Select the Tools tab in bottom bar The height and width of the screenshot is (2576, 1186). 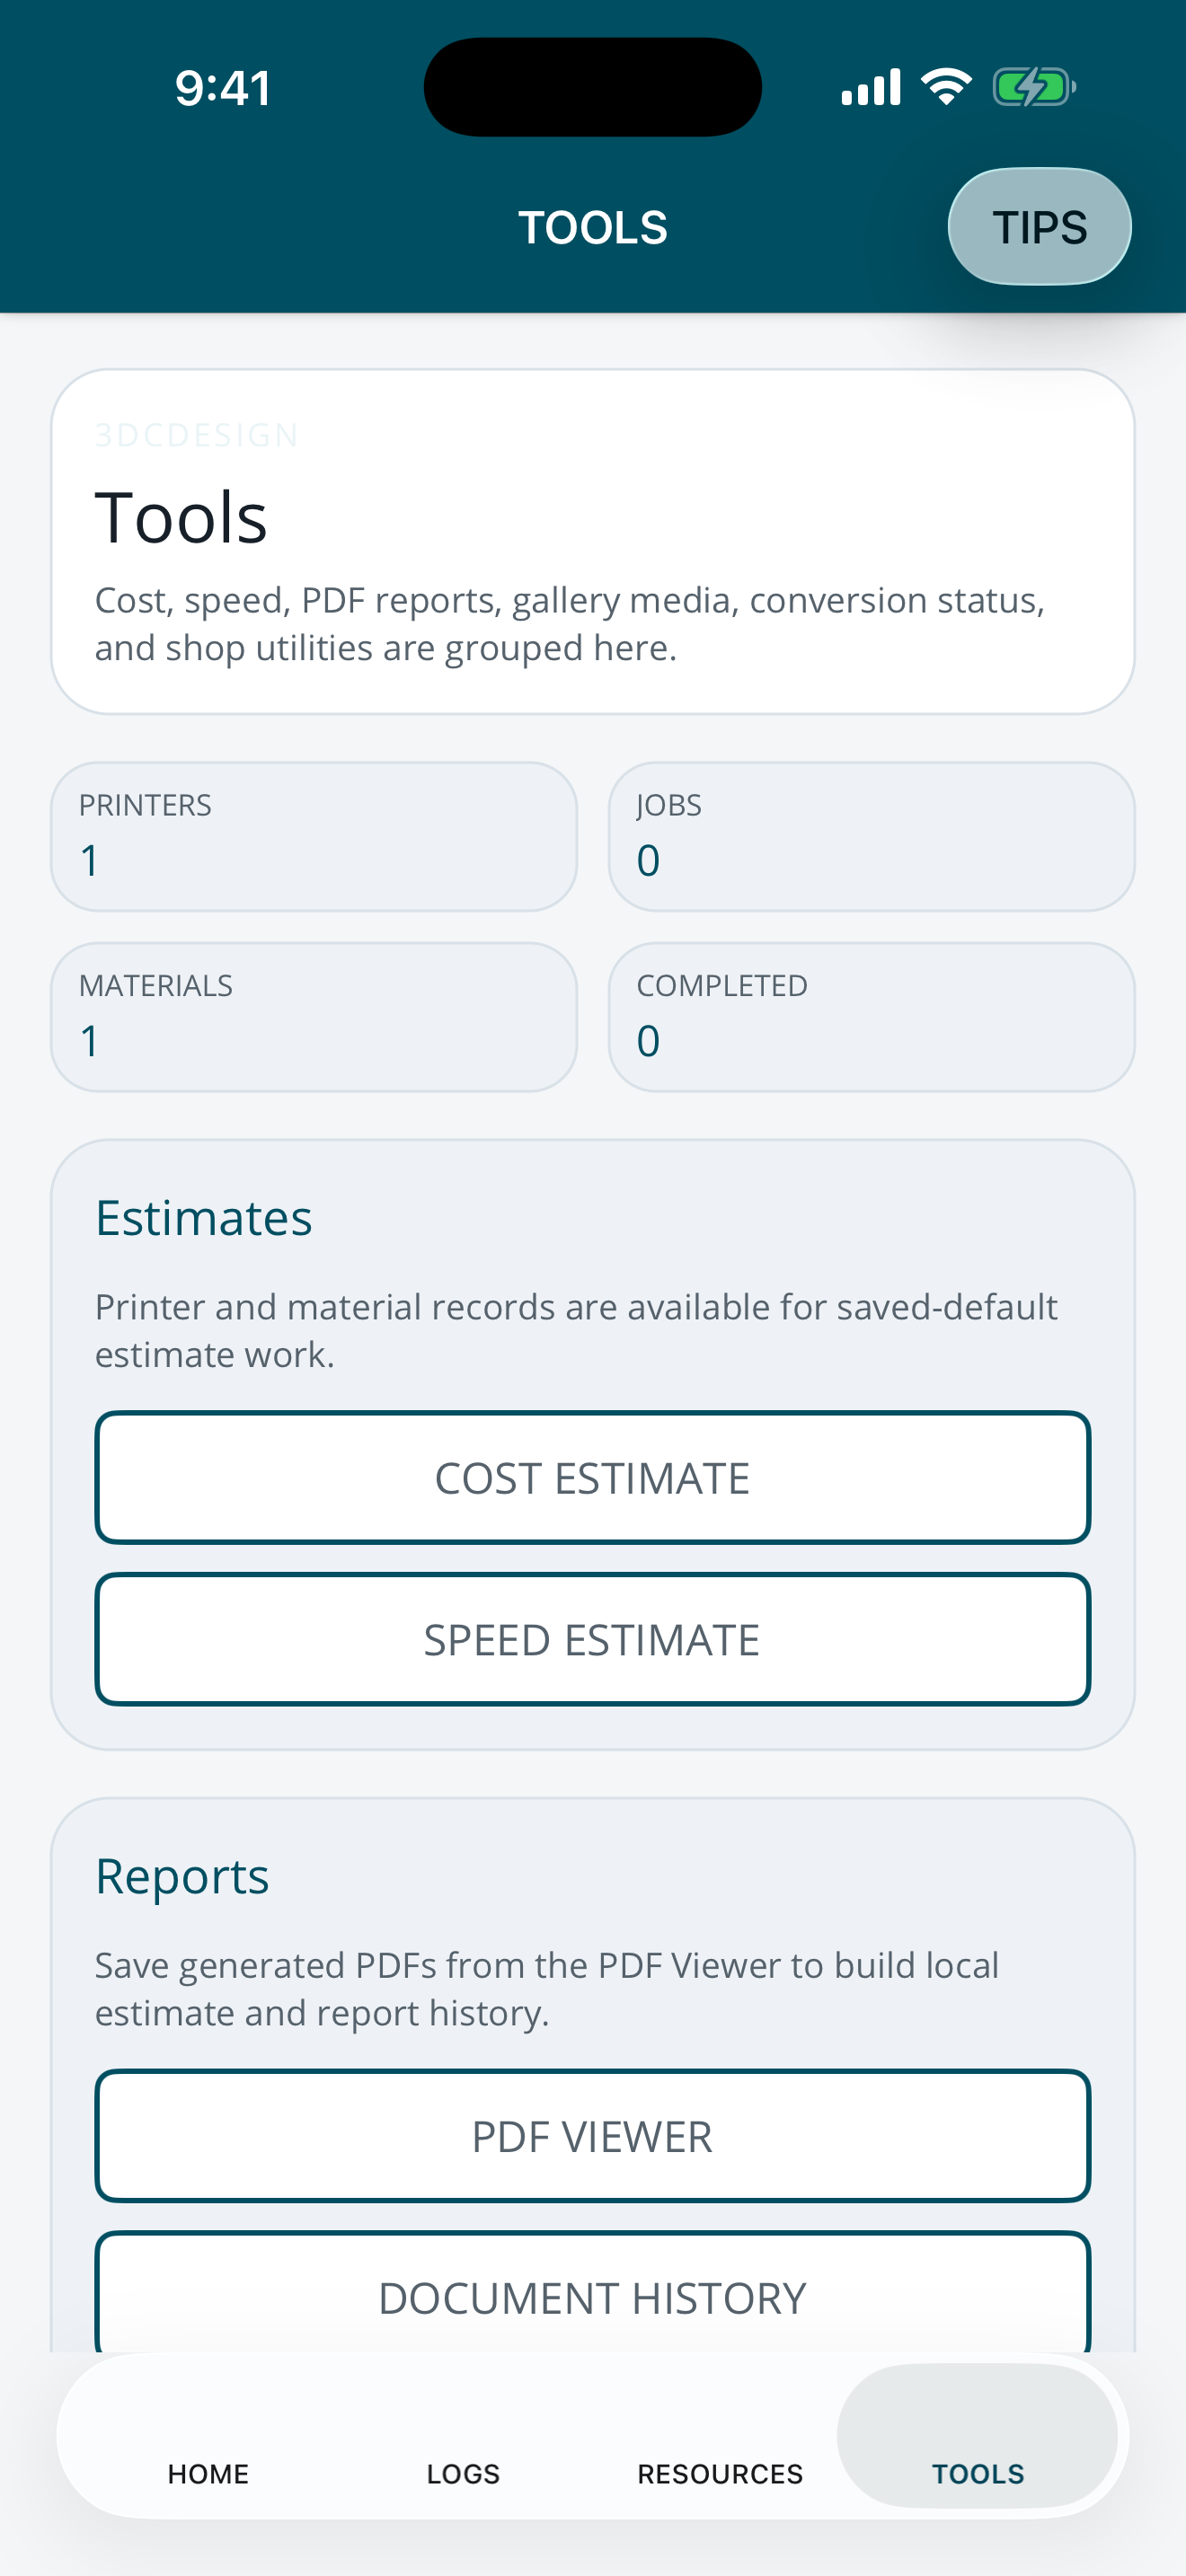pos(977,2436)
